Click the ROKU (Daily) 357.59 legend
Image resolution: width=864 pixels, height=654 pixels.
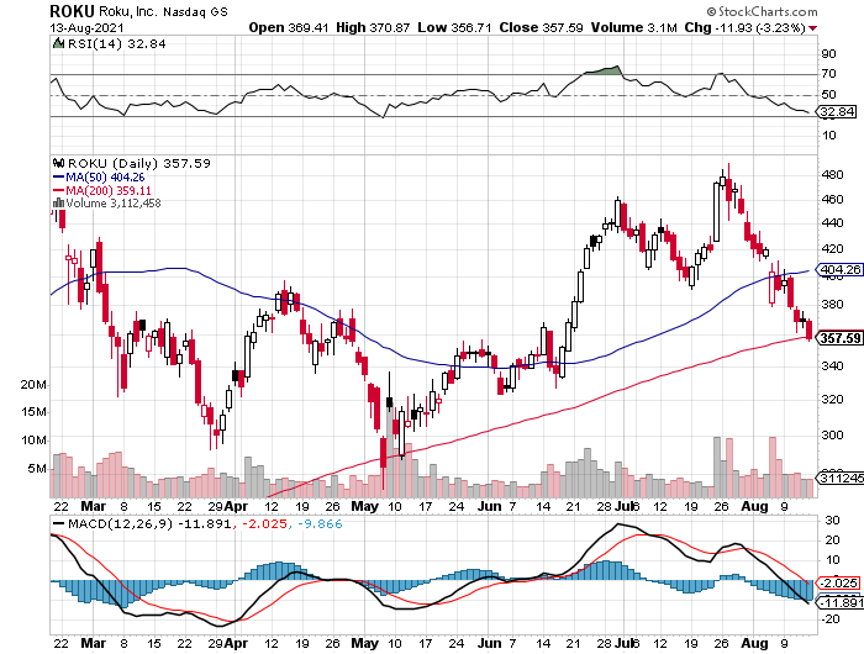(x=139, y=163)
